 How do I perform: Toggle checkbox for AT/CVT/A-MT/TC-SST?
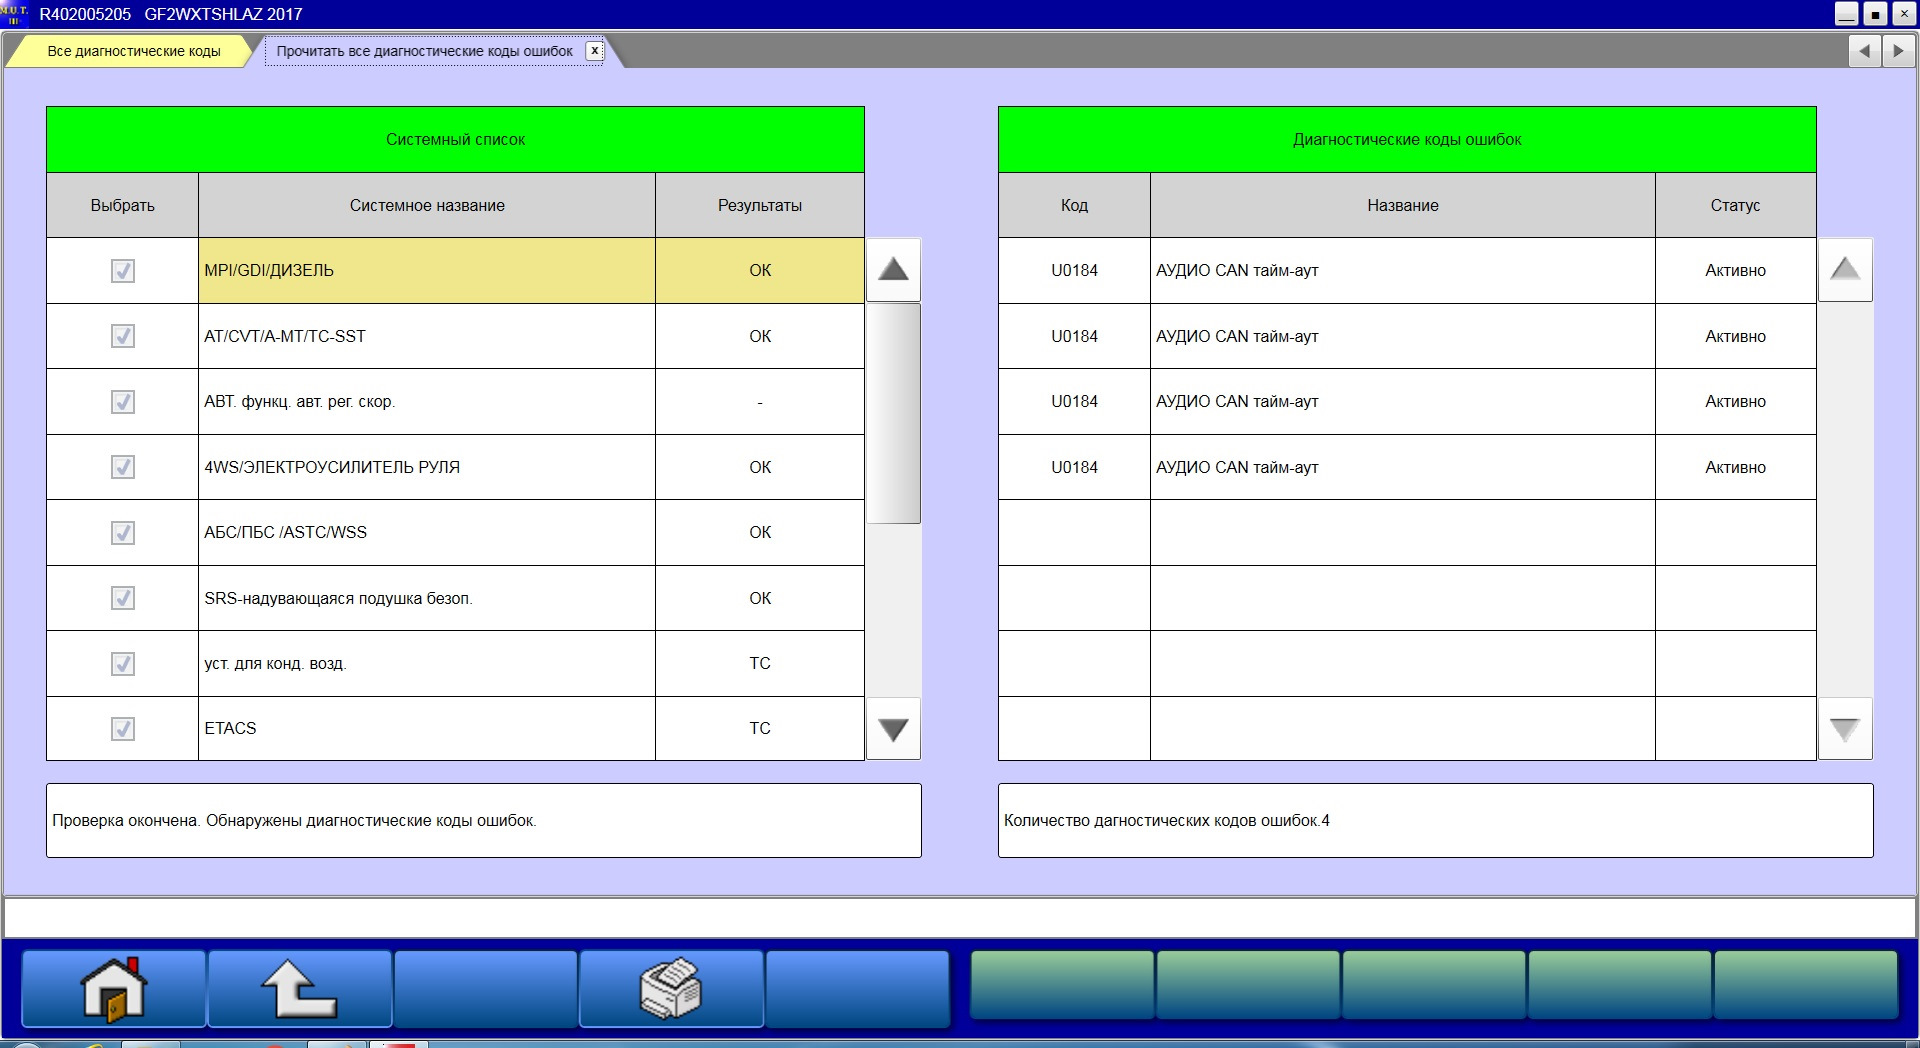click(x=123, y=336)
